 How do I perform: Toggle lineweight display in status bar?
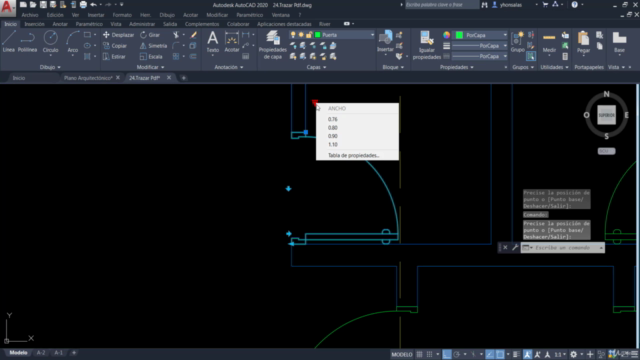516,354
